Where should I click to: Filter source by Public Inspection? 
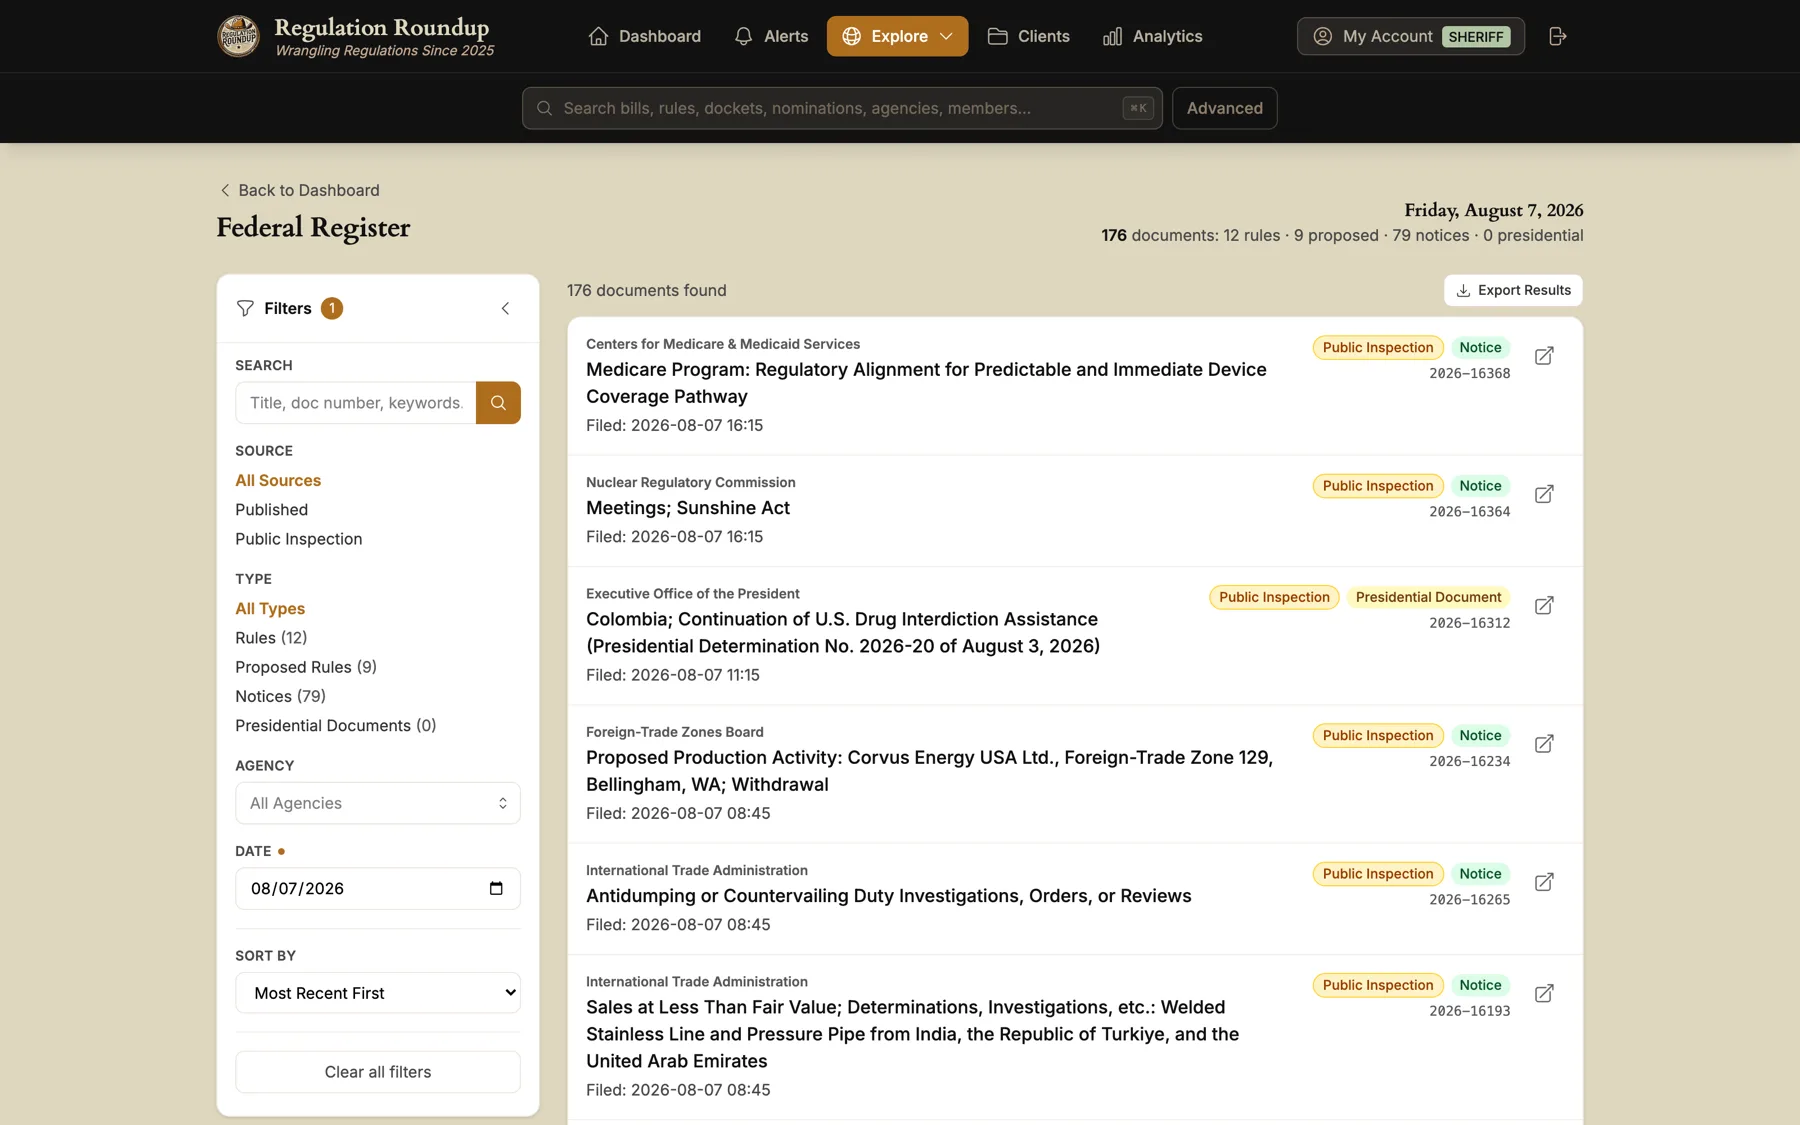[298, 538]
